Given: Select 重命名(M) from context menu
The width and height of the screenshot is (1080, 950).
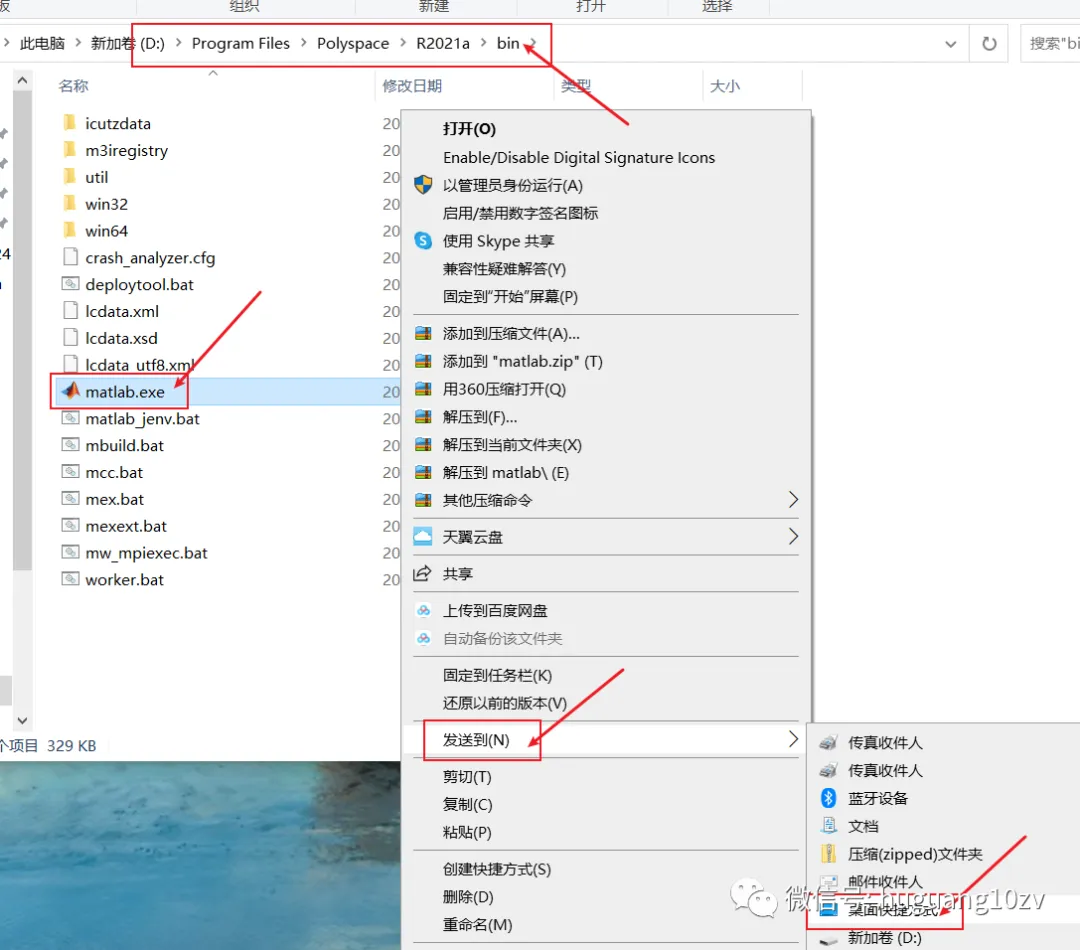Looking at the screenshot, I should coord(477,924).
